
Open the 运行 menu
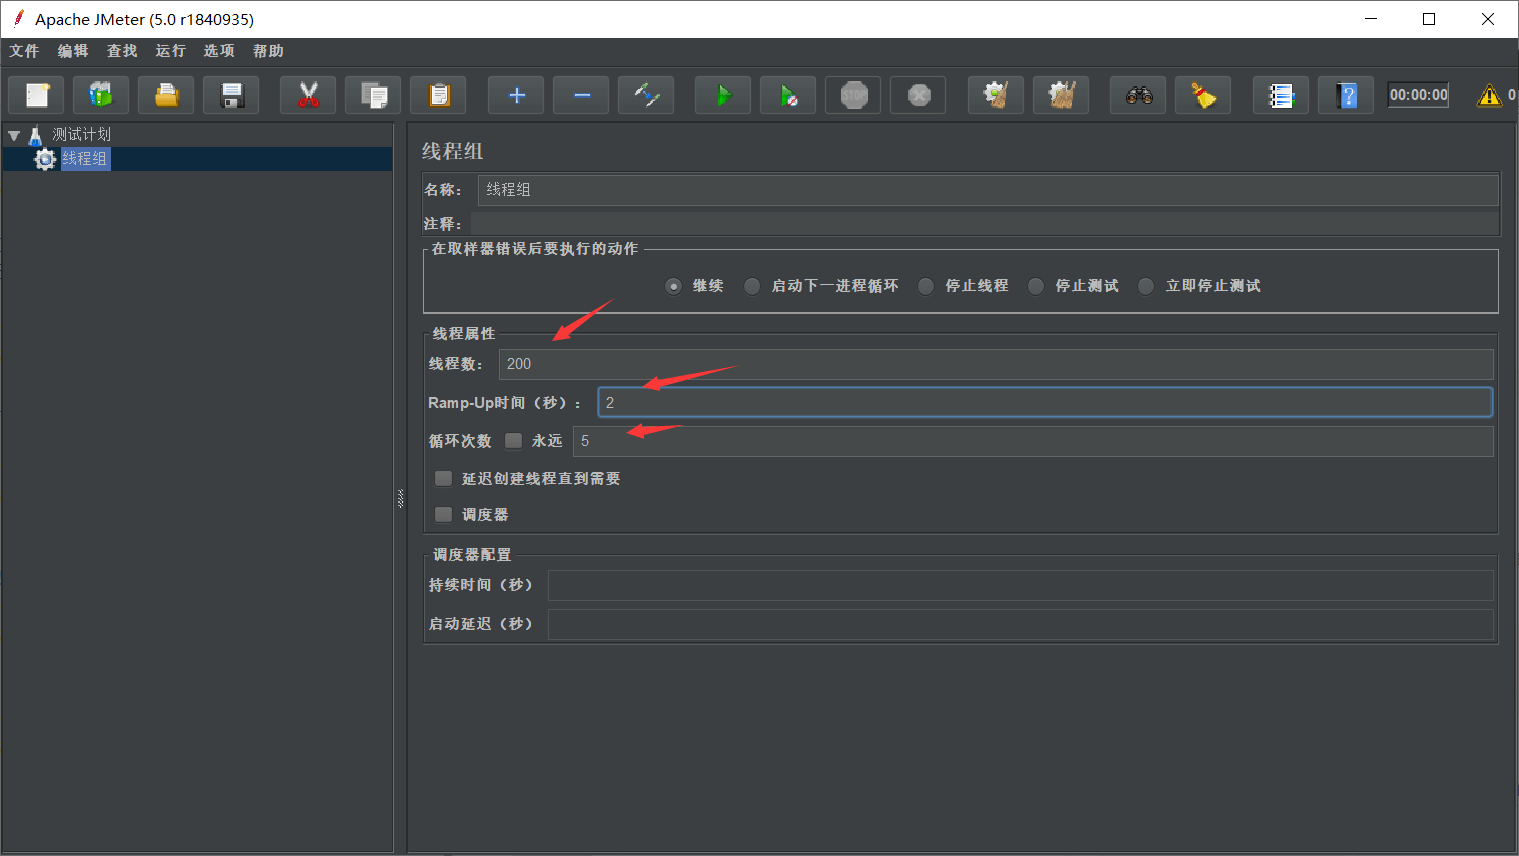[x=171, y=51]
